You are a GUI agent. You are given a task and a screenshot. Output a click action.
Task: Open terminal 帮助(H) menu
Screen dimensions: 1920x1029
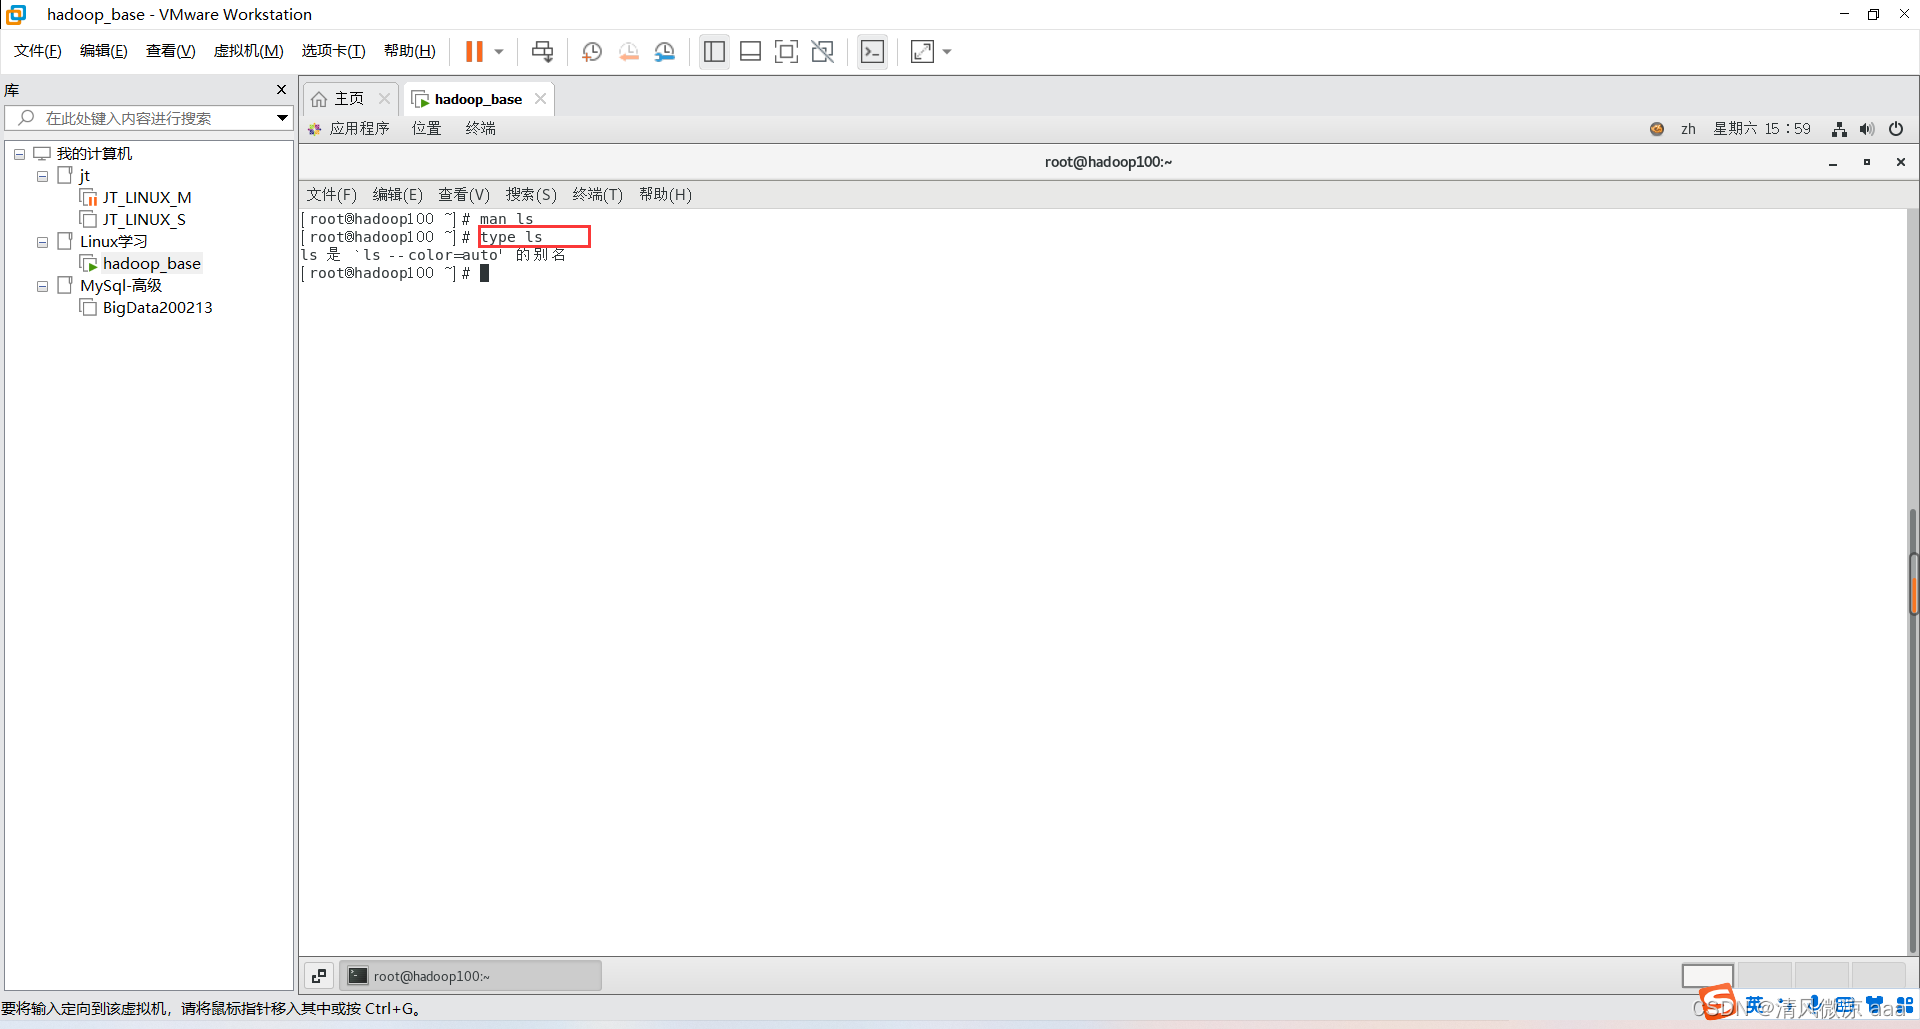point(665,195)
